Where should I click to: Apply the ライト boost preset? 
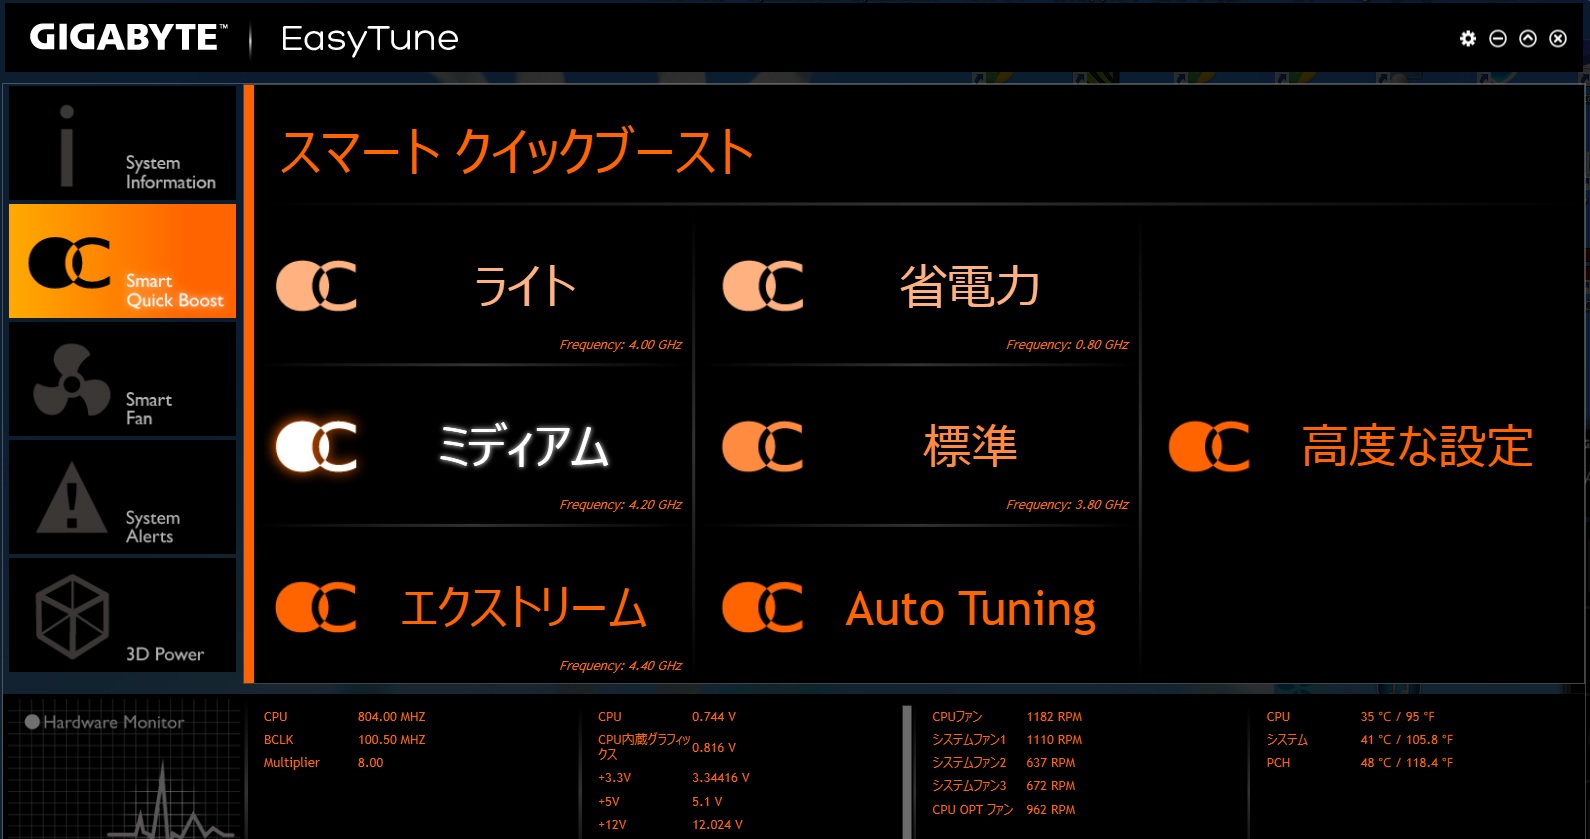(478, 288)
